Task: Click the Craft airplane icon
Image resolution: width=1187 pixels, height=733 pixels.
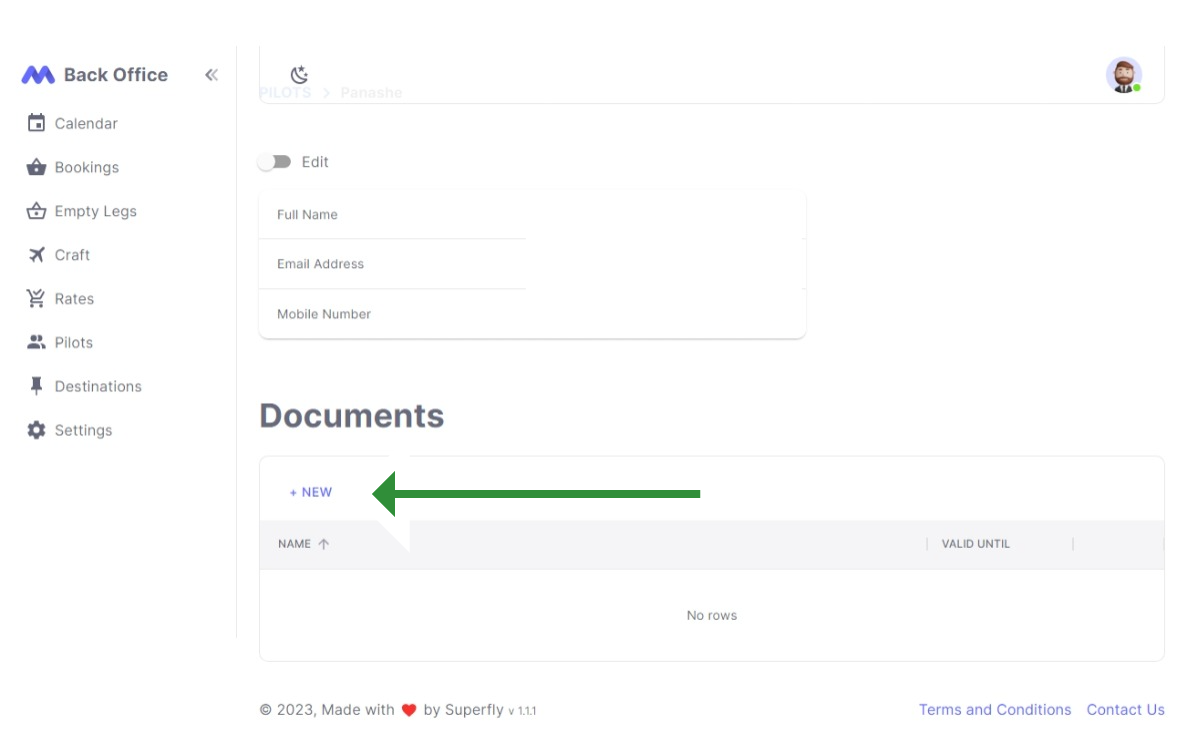Action: [x=35, y=255]
